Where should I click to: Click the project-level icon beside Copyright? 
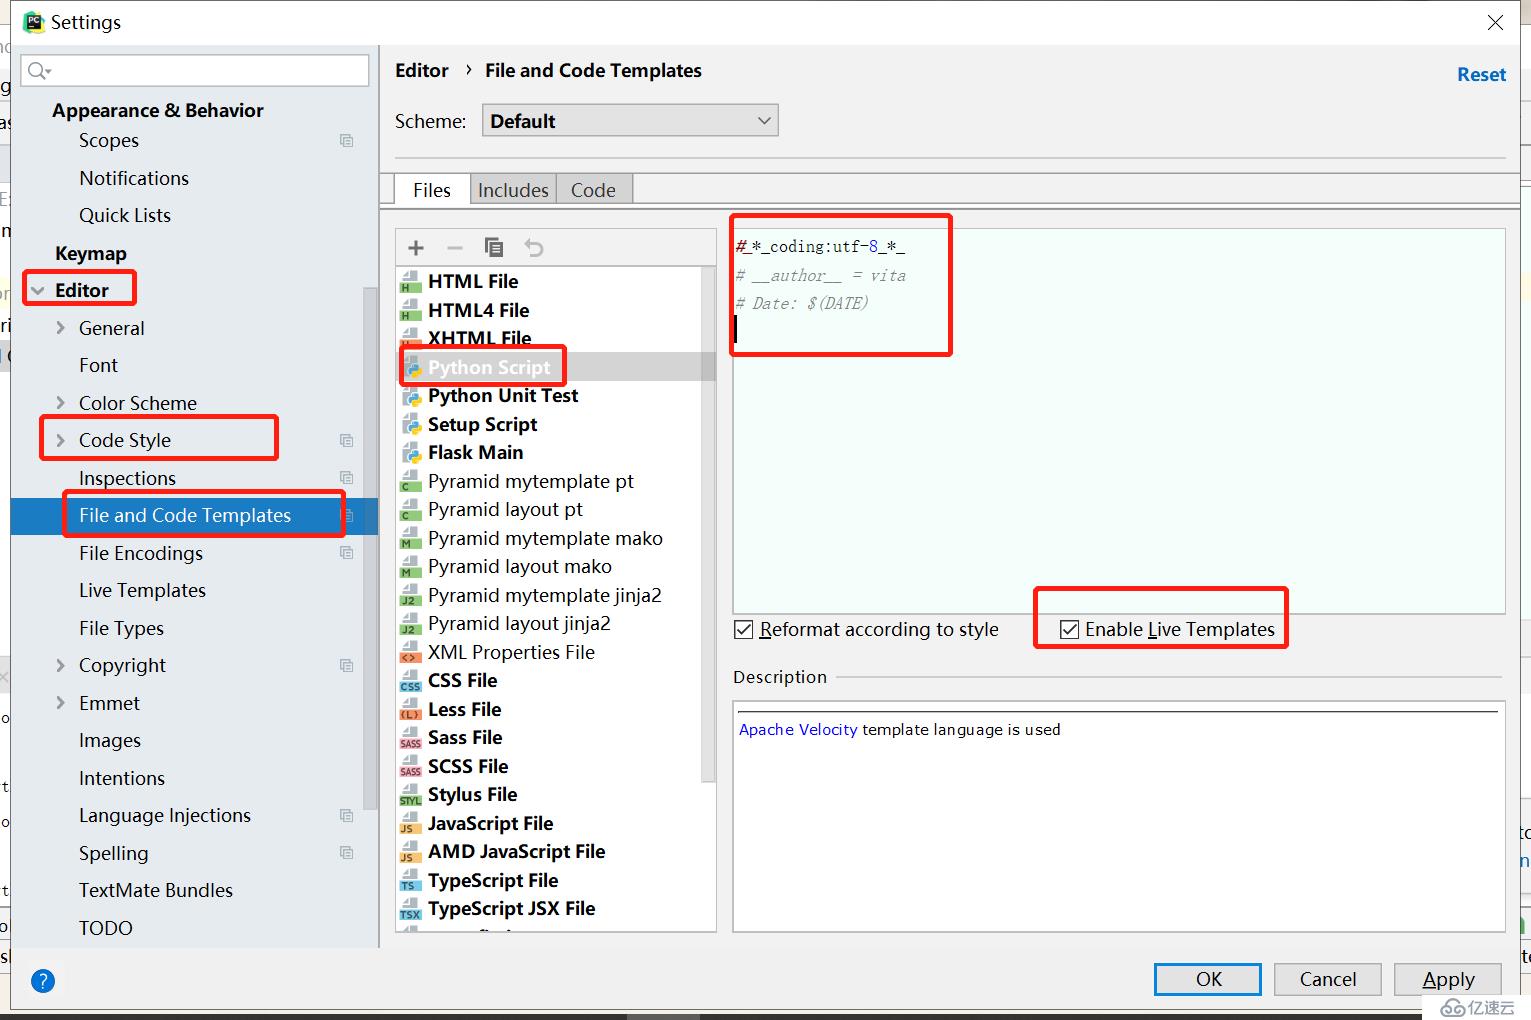tap(346, 665)
